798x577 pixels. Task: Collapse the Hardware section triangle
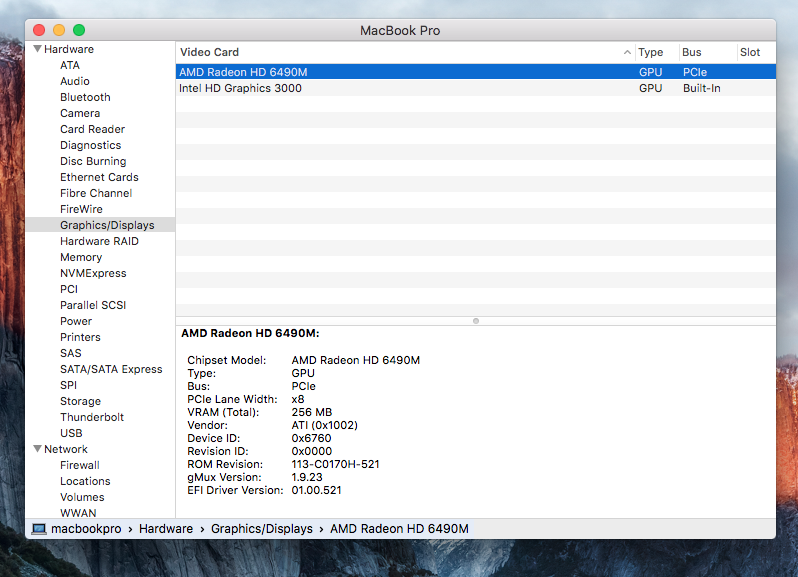(x=37, y=49)
